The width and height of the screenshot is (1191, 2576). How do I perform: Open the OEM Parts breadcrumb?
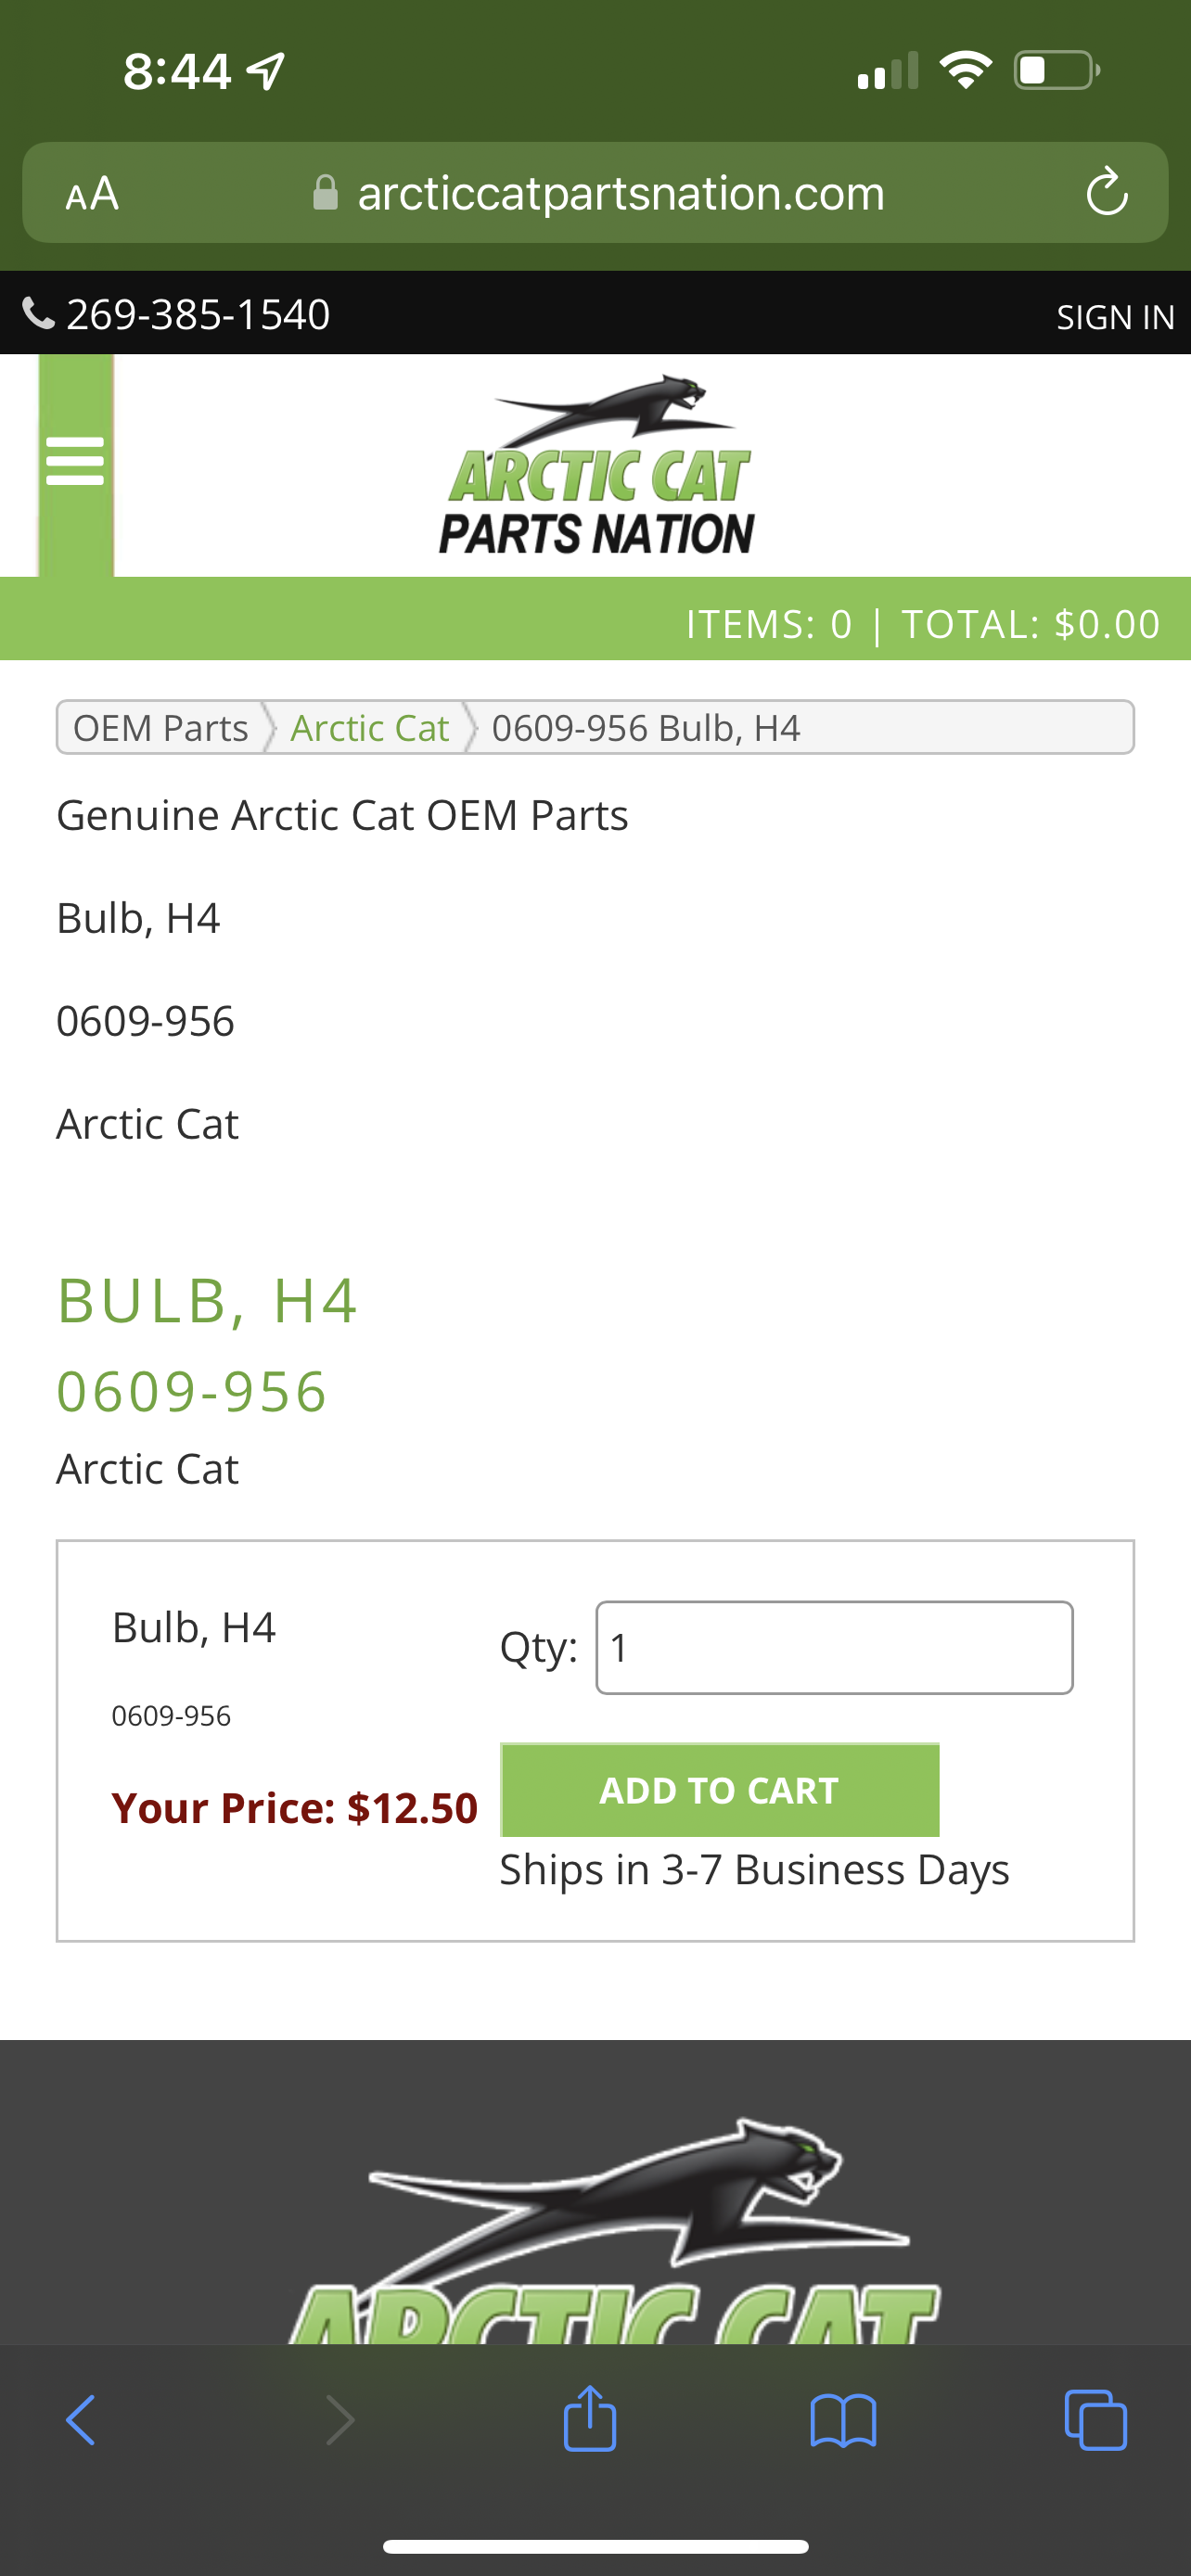(x=160, y=728)
